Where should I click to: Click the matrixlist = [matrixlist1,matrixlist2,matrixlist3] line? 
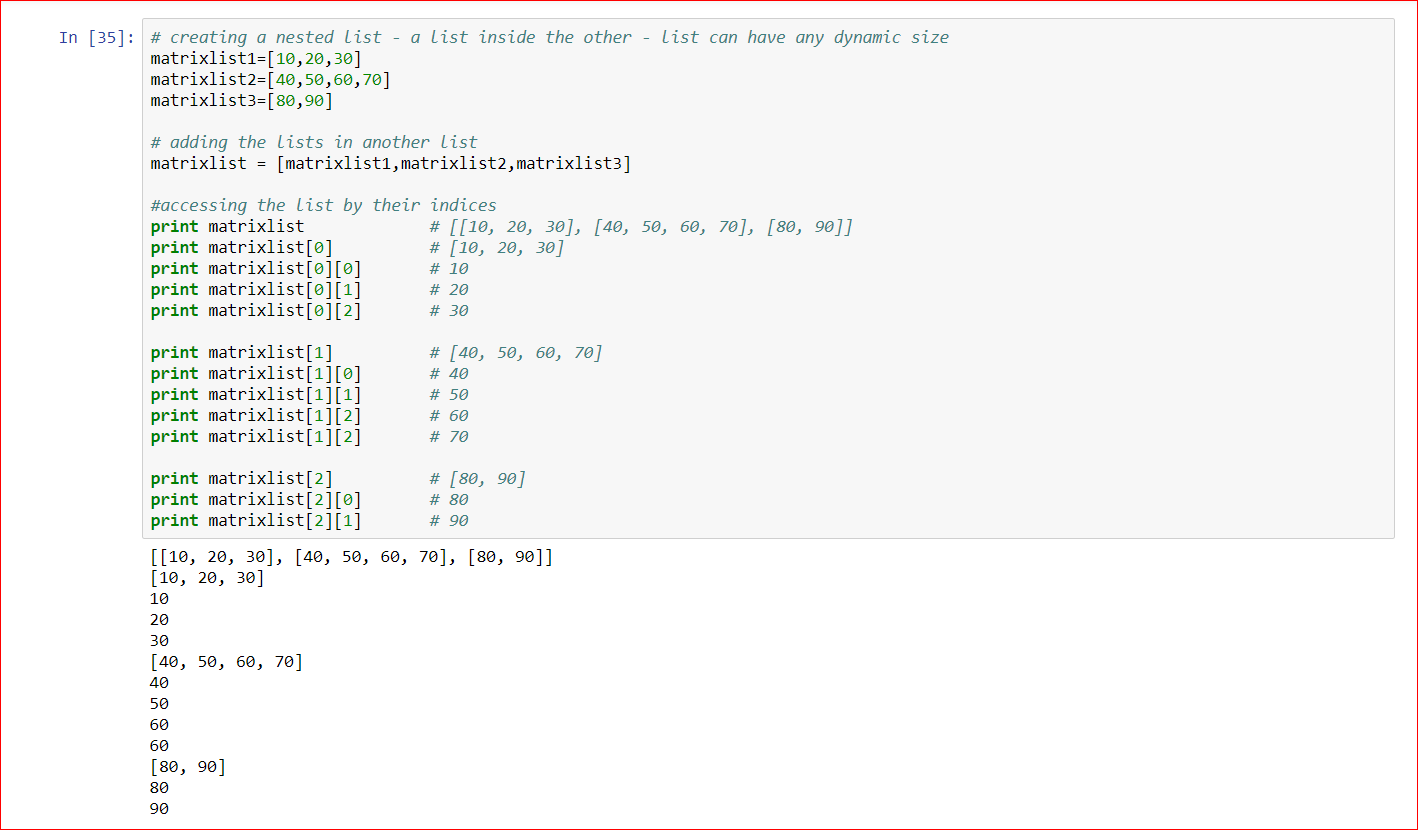point(391,164)
